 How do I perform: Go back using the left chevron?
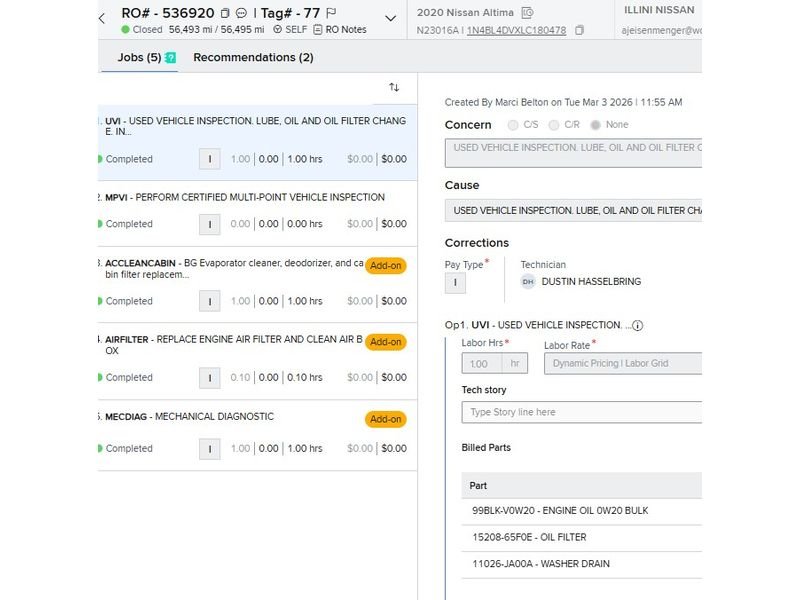click(102, 18)
